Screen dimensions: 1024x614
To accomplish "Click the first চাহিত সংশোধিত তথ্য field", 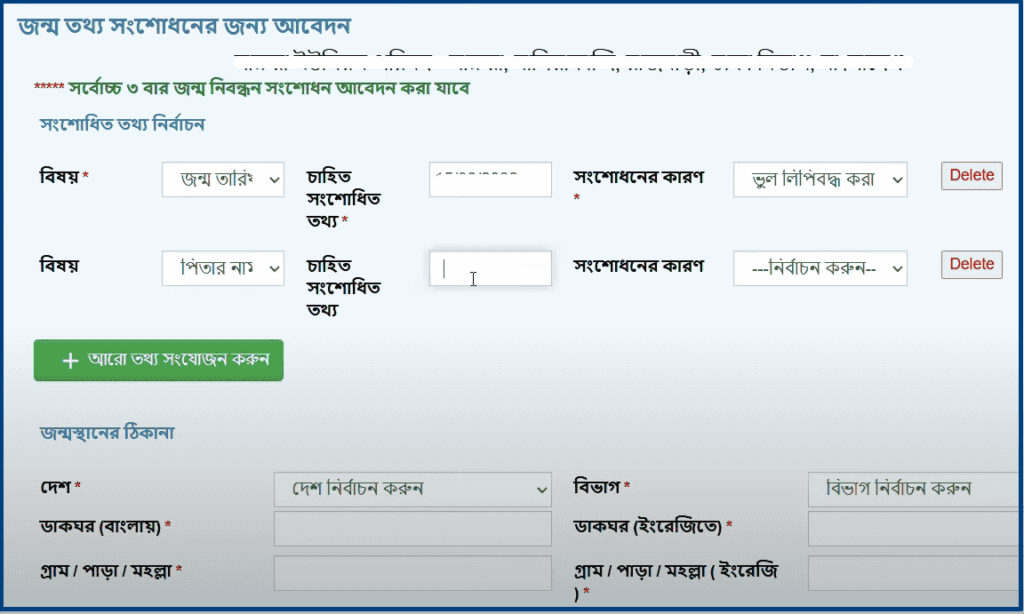I will (490, 179).
